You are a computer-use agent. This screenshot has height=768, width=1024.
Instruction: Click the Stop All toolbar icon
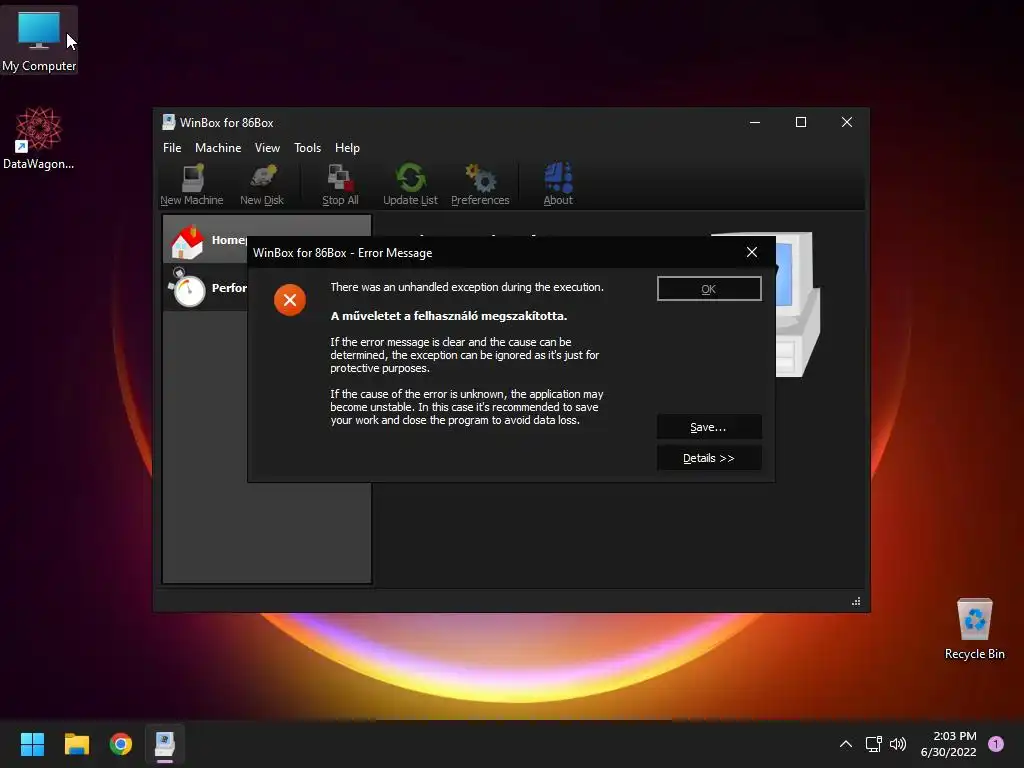[x=340, y=185]
